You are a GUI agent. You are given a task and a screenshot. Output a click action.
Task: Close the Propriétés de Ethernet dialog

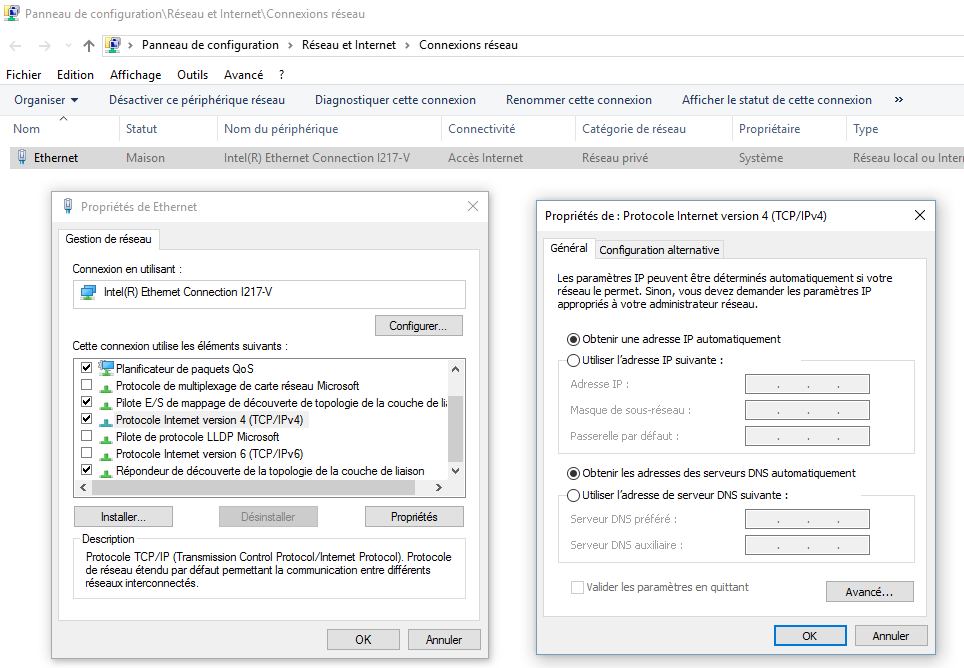(x=473, y=207)
